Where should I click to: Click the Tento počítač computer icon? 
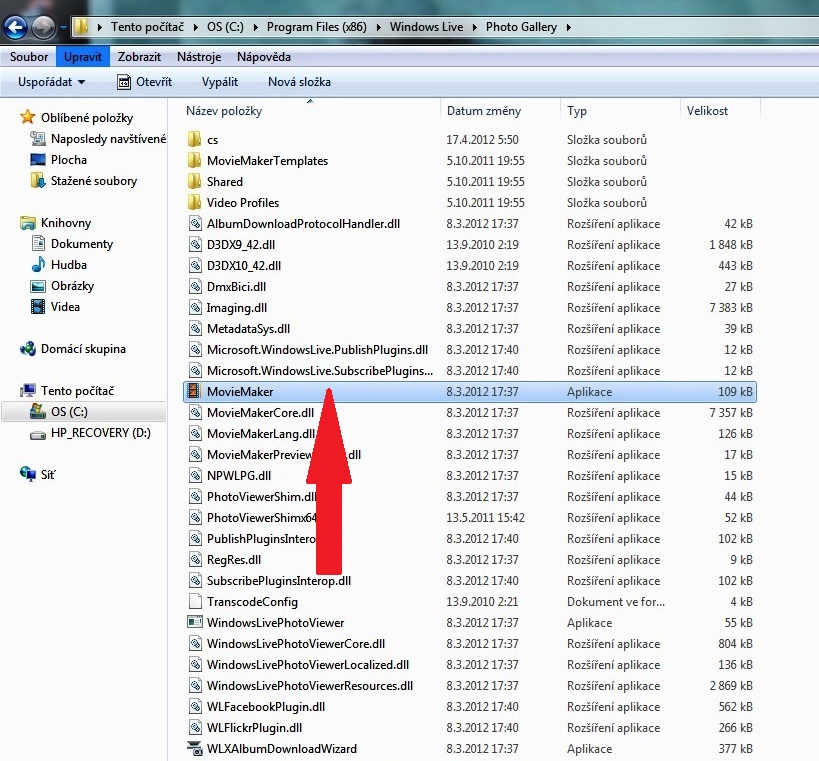pyautogui.click(x=28, y=391)
